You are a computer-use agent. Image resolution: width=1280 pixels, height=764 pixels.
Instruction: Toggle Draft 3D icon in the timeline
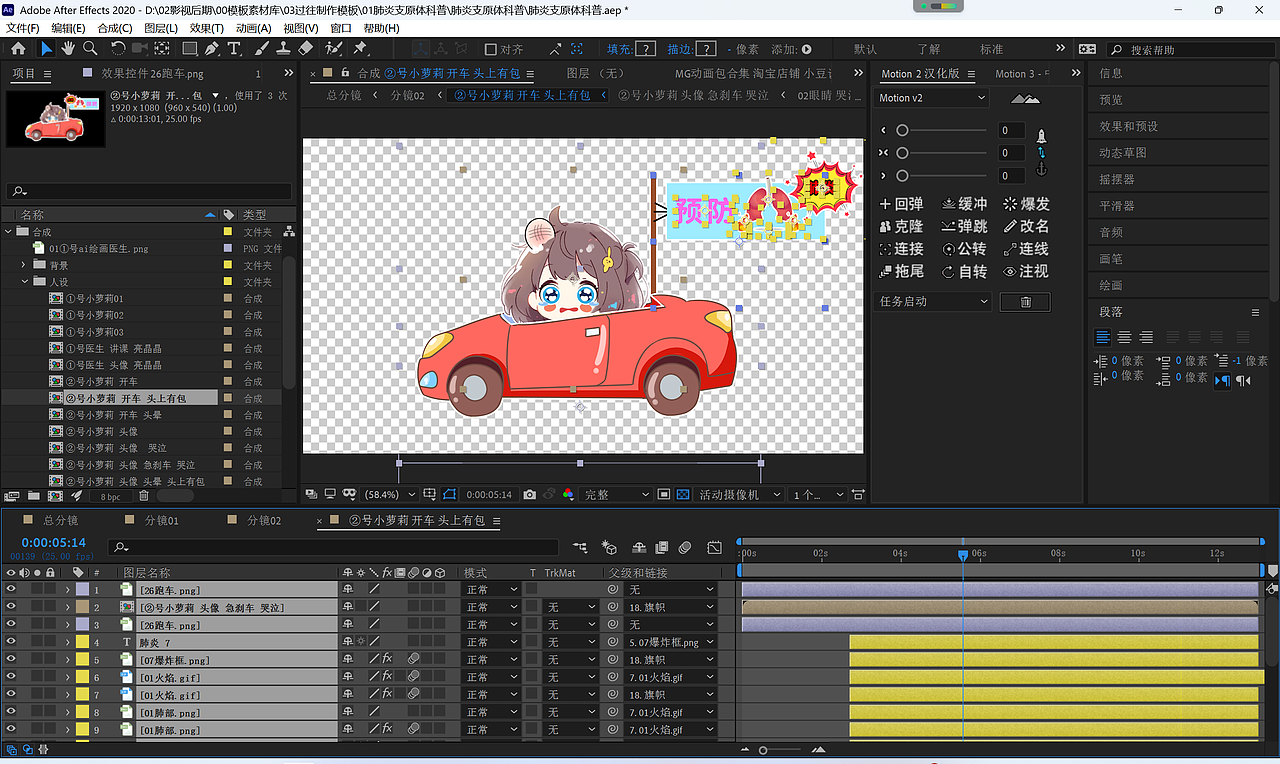(609, 548)
